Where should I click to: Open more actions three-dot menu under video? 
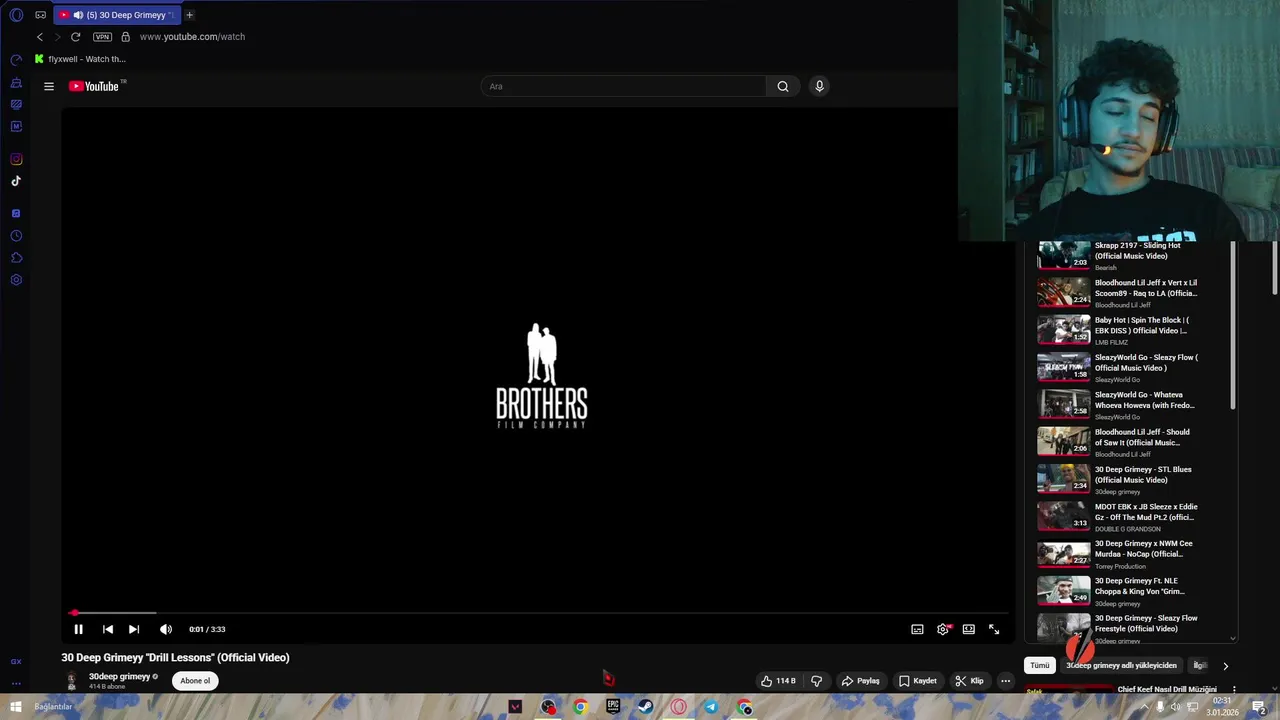(1005, 681)
